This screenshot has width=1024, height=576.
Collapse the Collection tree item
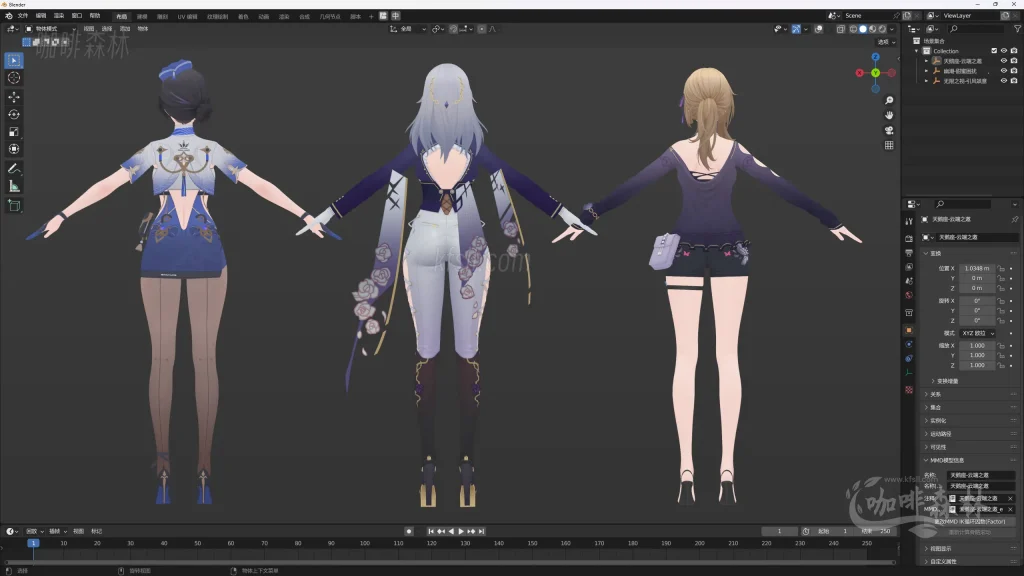point(917,51)
